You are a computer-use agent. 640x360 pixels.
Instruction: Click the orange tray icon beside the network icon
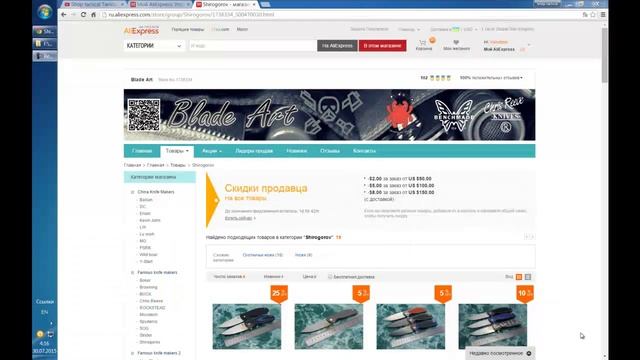pyautogui.click(x=40, y=334)
